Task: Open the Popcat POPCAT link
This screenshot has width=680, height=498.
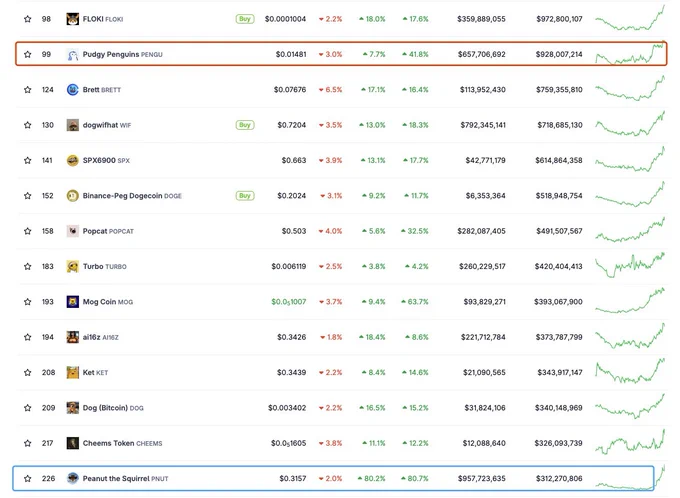Action: point(108,231)
